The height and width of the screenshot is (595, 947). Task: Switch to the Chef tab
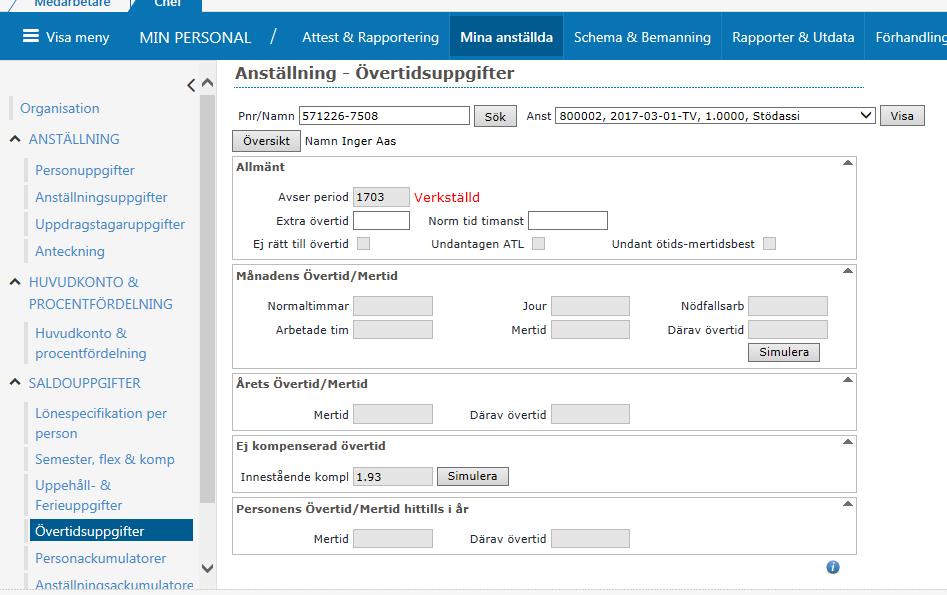pos(167,4)
